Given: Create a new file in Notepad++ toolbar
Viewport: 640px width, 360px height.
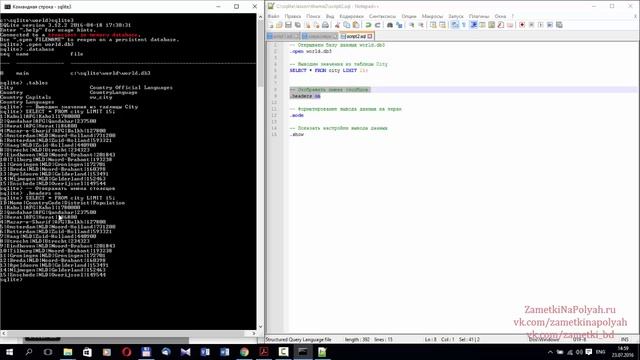Looking at the screenshot, I should point(270,25).
